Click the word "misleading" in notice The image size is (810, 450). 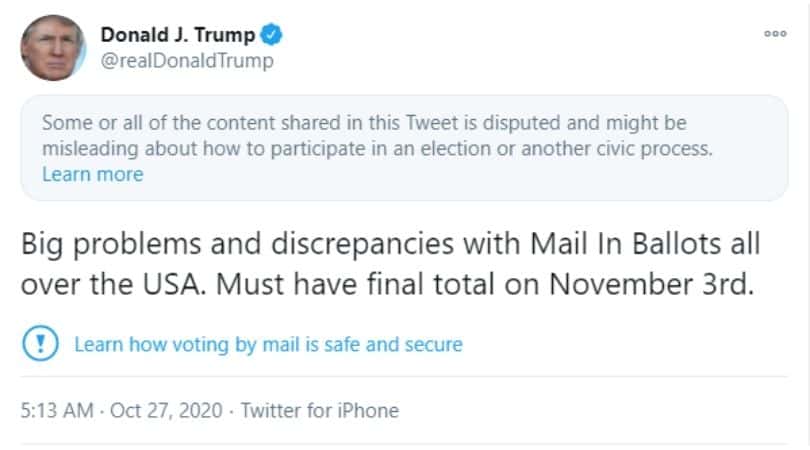click(87, 149)
